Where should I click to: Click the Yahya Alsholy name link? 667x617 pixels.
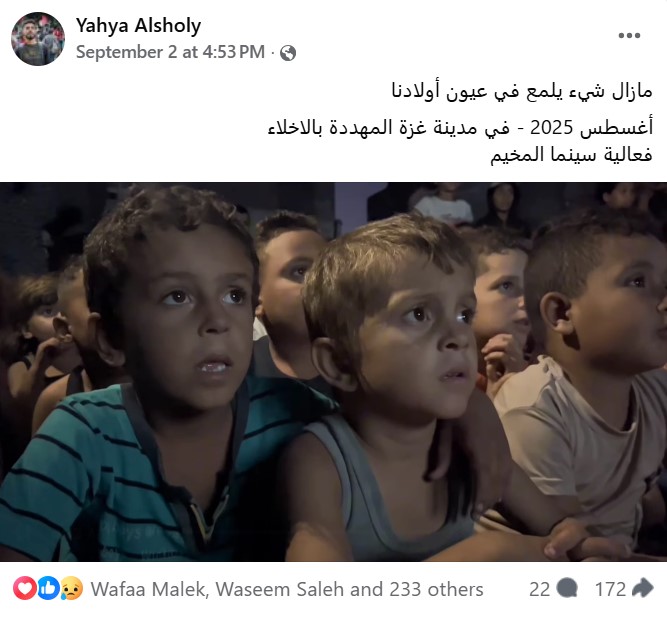(x=138, y=26)
